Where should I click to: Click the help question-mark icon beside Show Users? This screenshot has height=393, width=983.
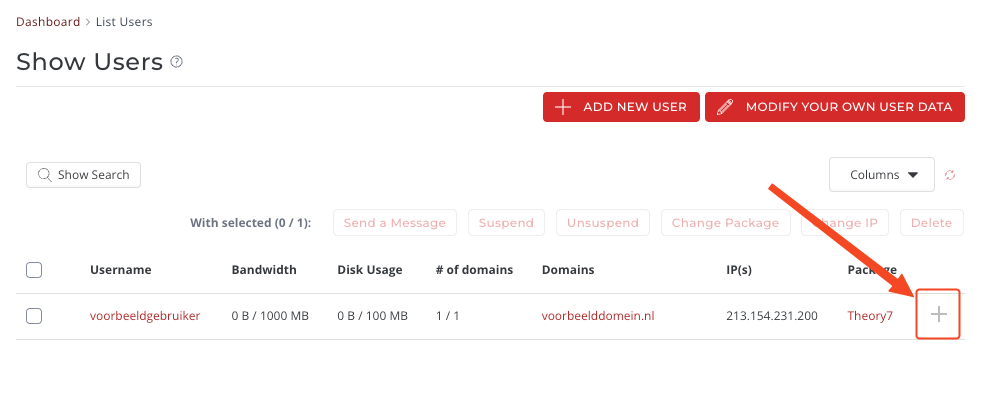177,61
